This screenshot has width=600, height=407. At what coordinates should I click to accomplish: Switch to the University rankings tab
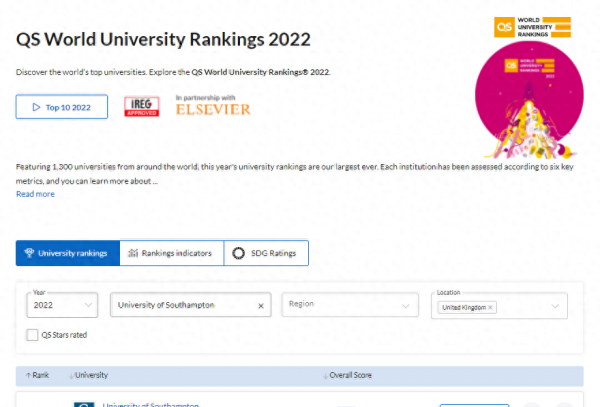click(x=68, y=253)
